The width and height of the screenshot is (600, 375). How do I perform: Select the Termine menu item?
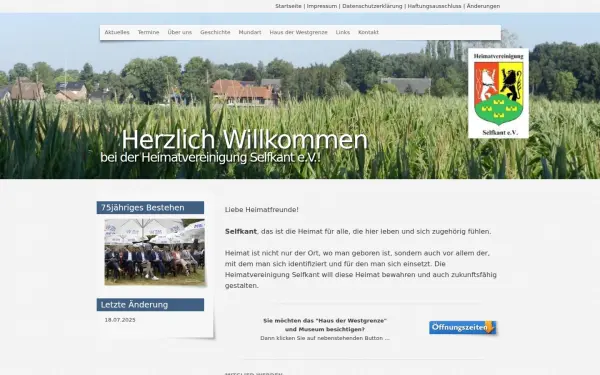148,33
